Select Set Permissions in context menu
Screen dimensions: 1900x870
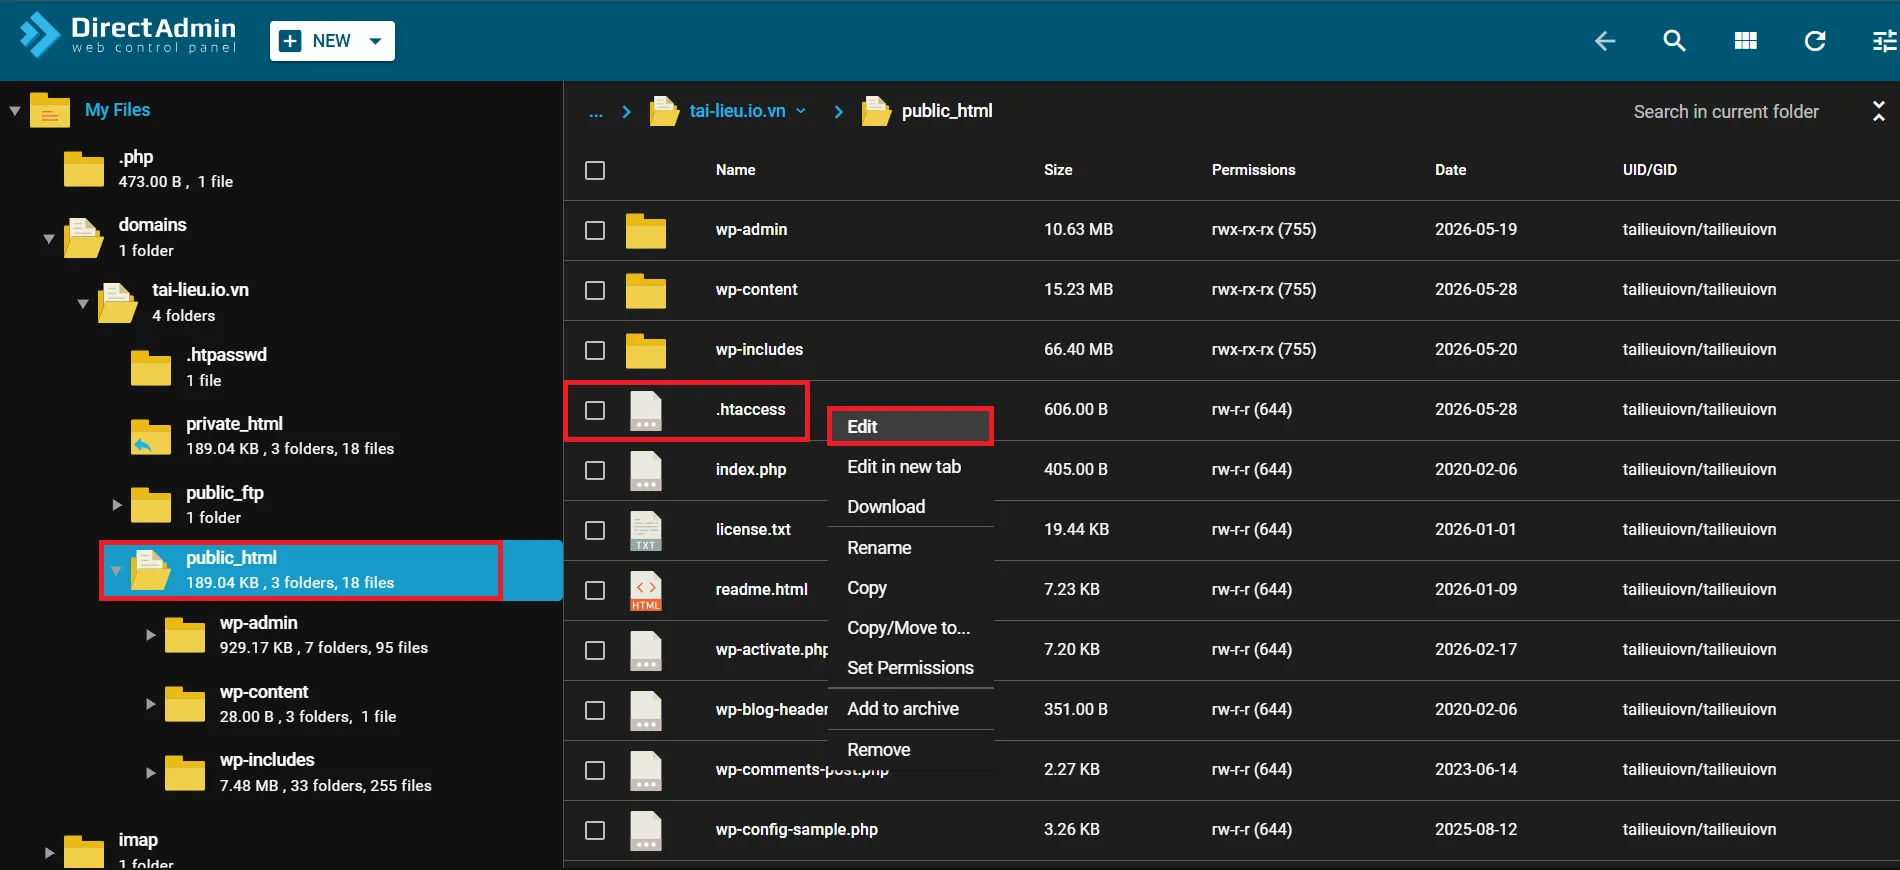click(910, 668)
